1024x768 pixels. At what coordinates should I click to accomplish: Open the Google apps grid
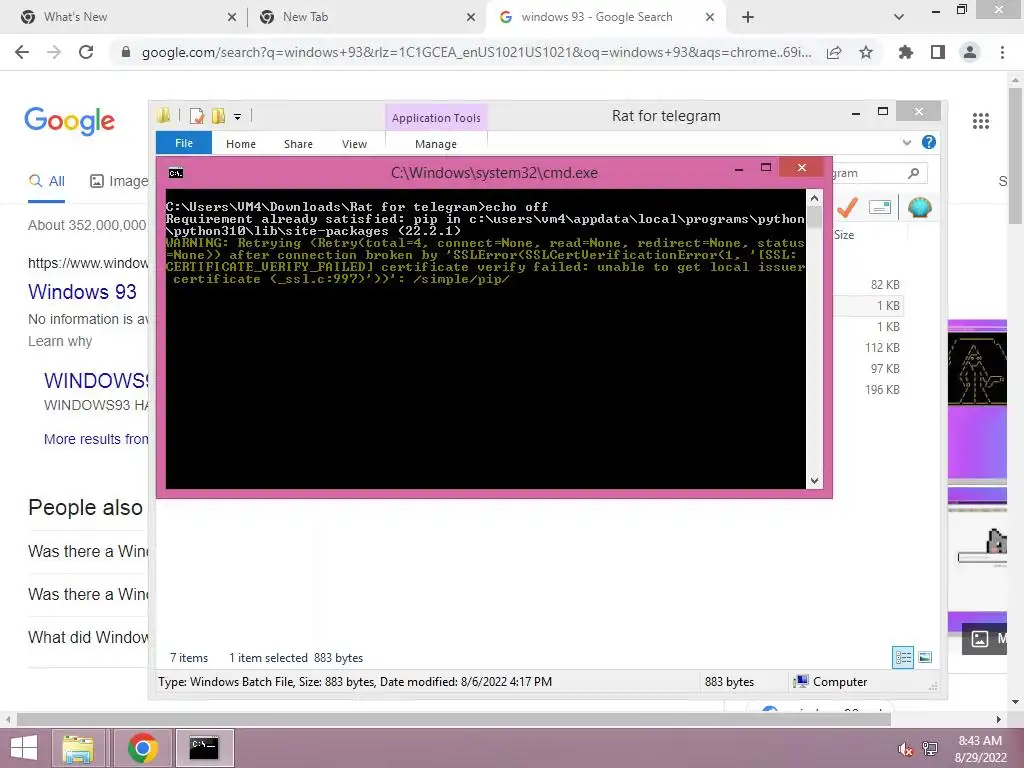click(980, 121)
